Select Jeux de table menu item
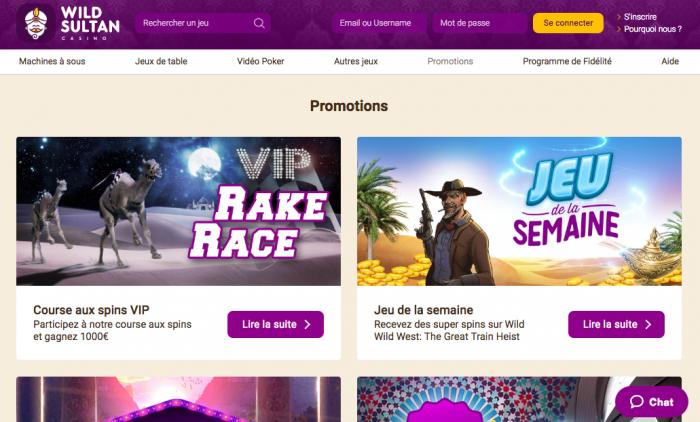Viewport: 700px width, 422px height. [161, 61]
